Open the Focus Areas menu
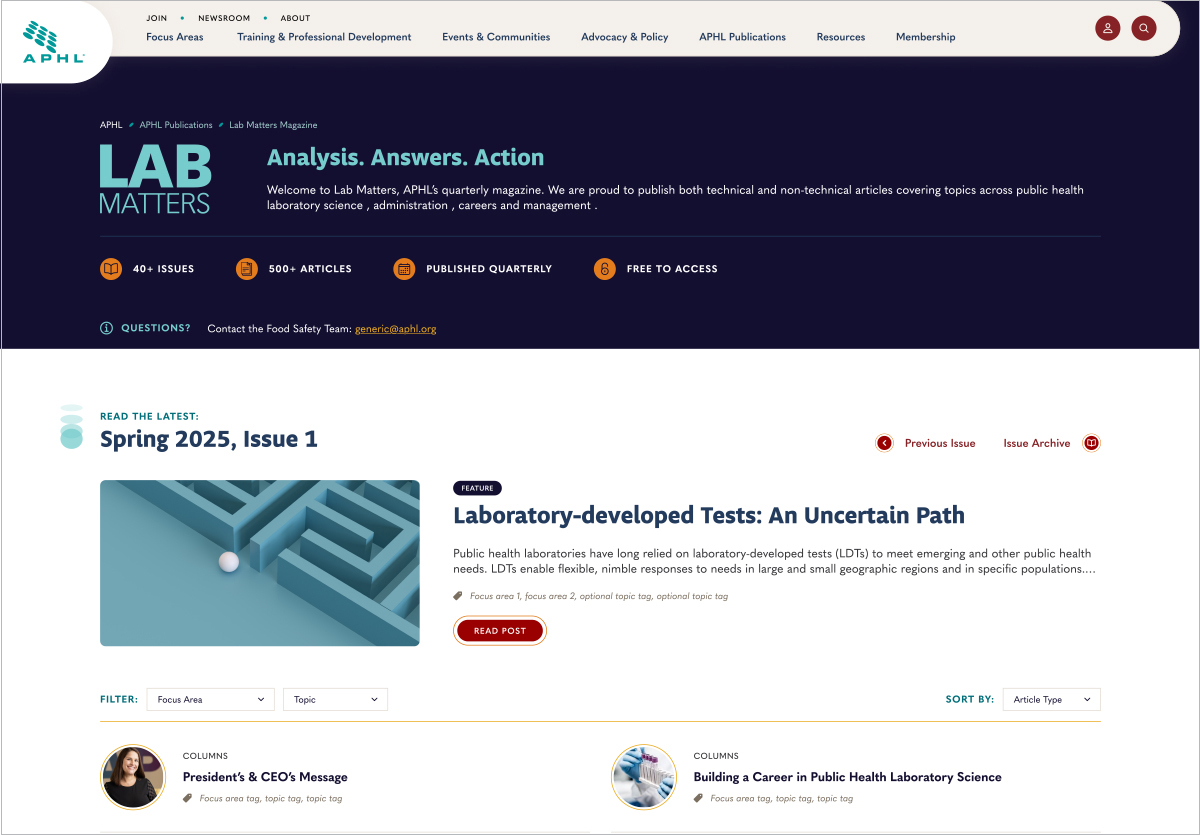Viewport: 1200px width, 835px height. point(175,37)
